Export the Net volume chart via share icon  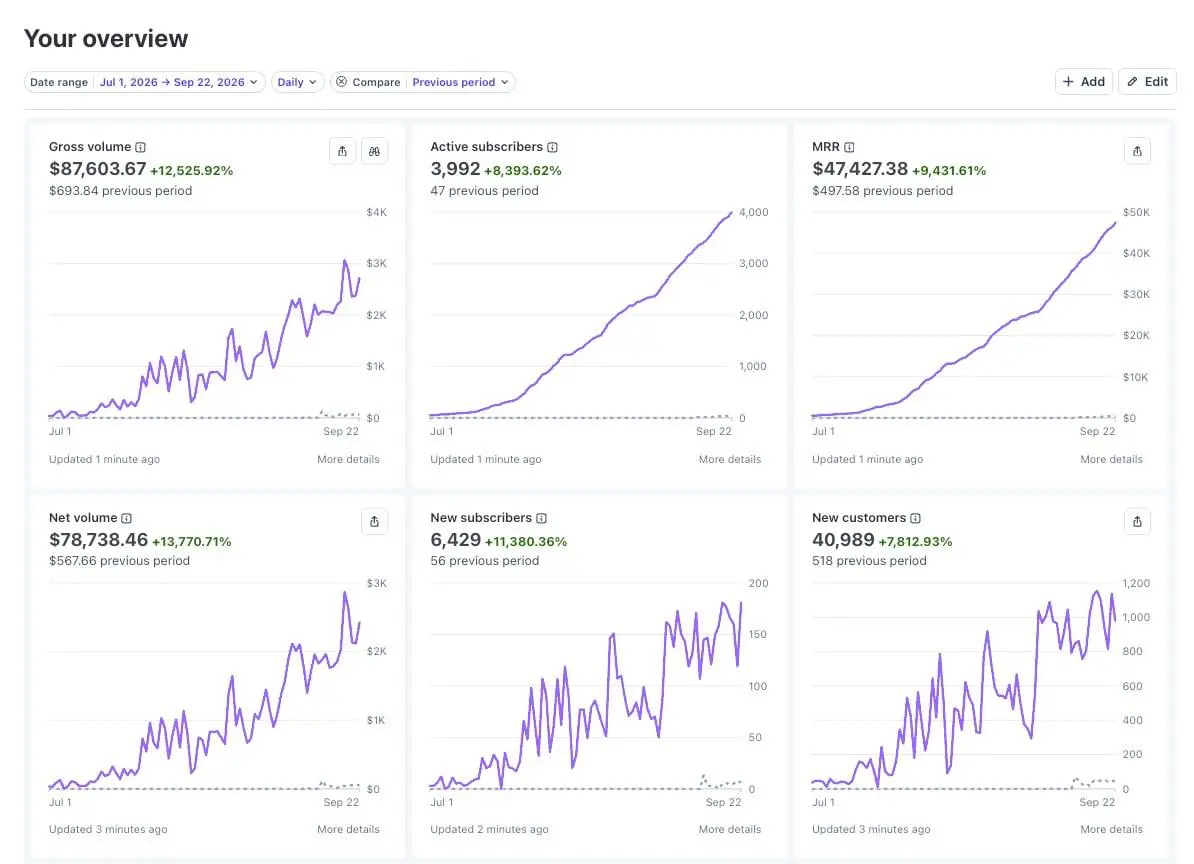[x=374, y=521]
